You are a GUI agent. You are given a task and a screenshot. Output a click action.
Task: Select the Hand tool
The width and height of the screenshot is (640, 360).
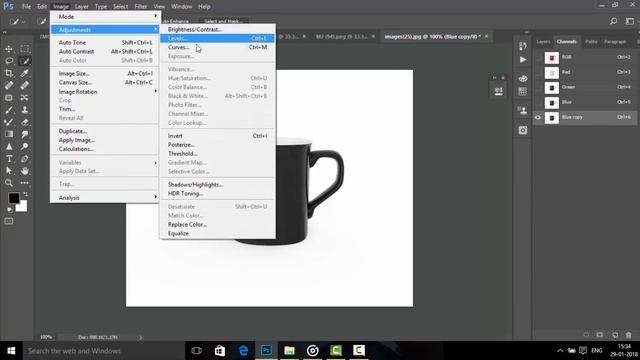pos(24,171)
